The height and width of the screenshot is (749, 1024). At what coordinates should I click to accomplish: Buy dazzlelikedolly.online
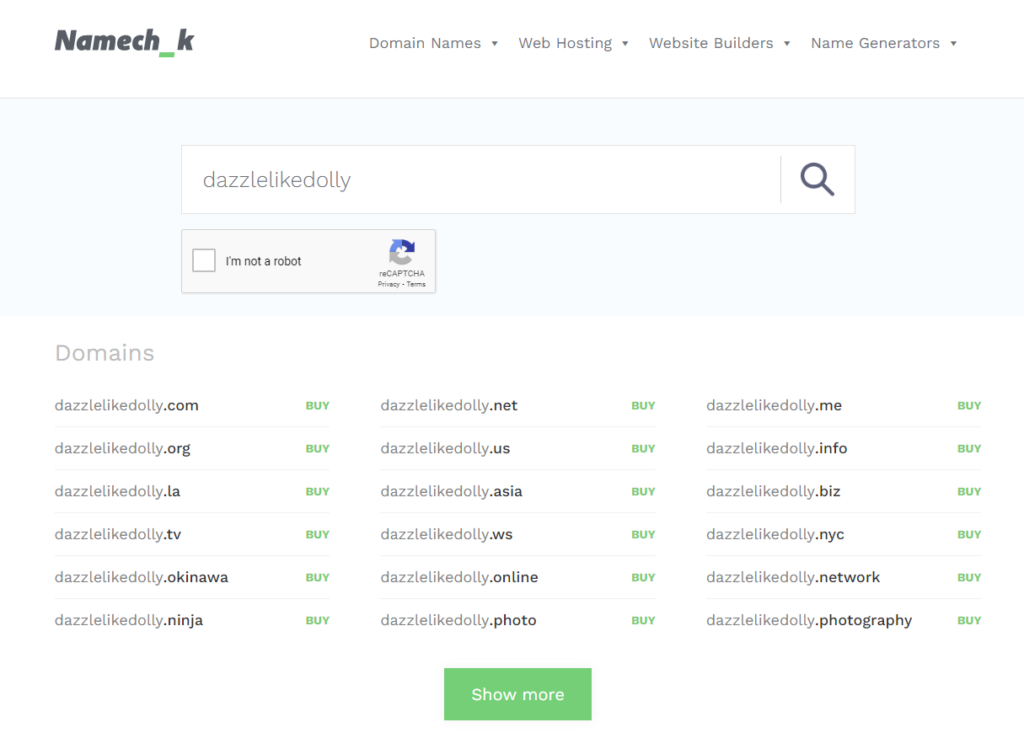643,578
